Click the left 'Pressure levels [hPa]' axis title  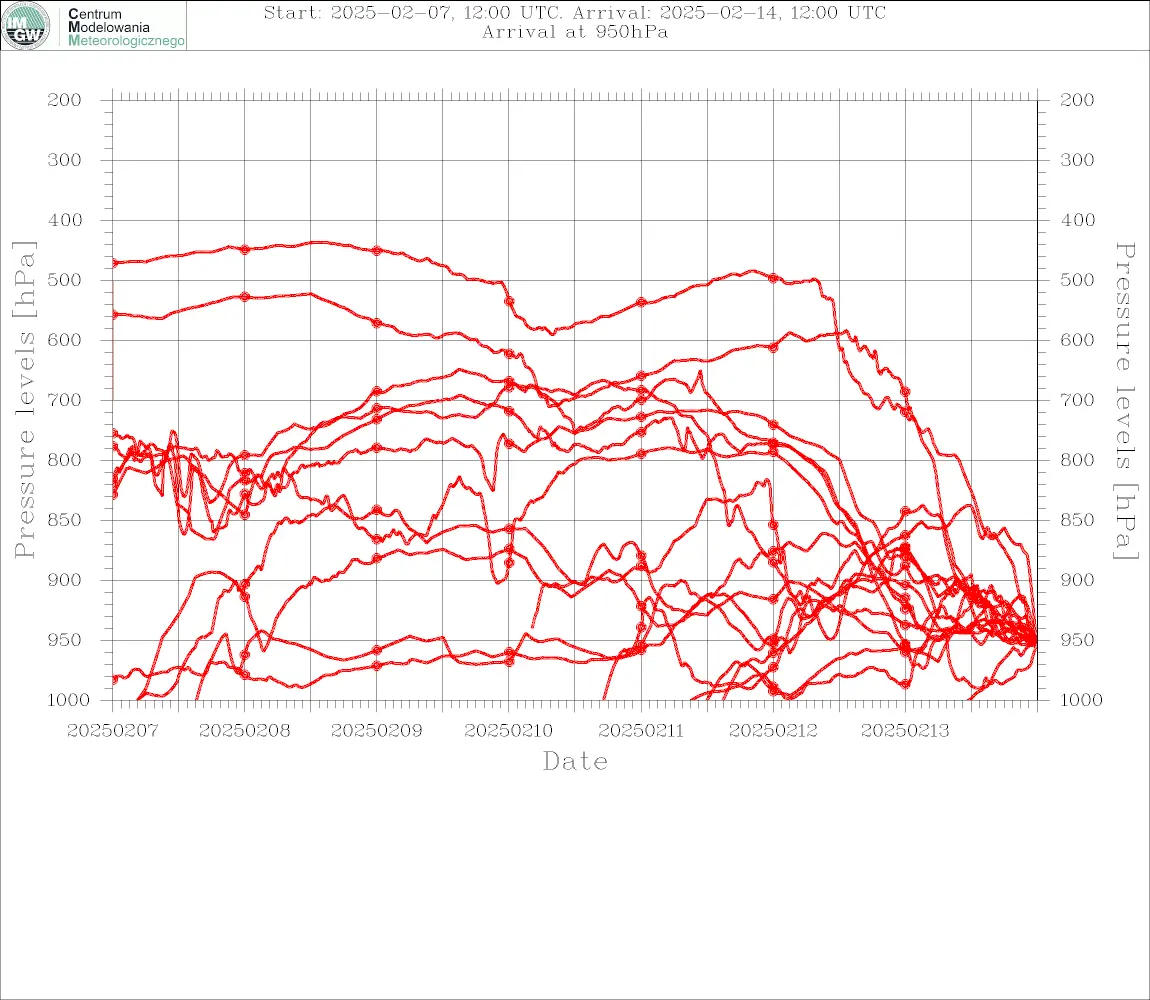pyautogui.click(x=24, y=400)
